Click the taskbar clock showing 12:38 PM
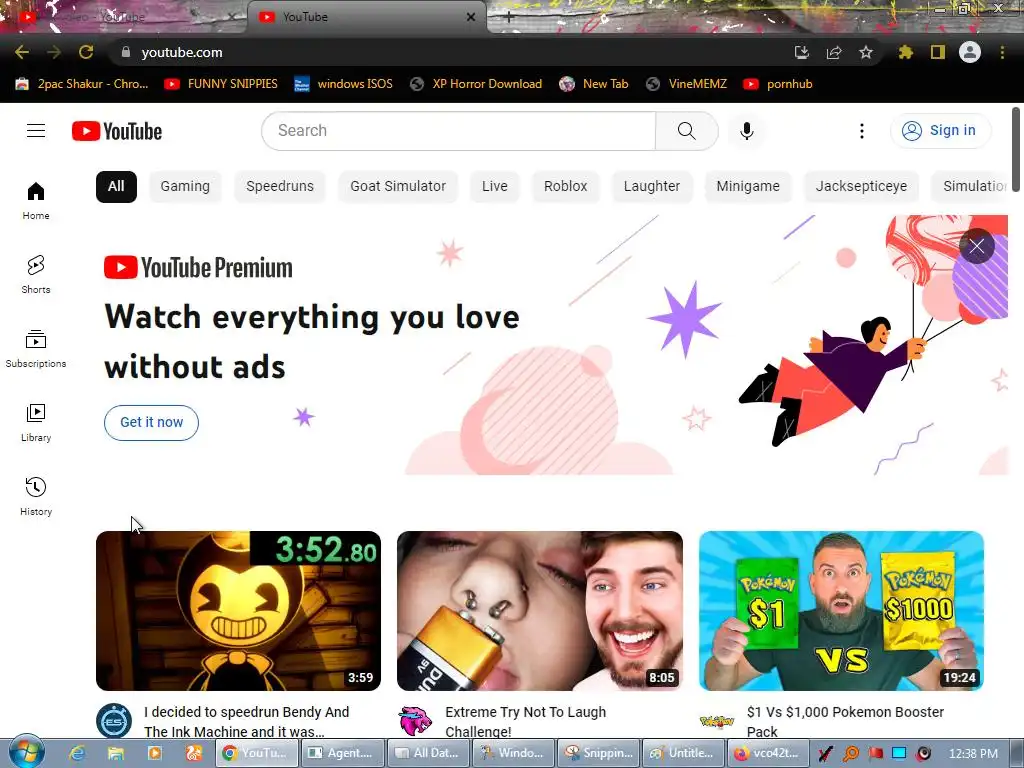Screen dimensions: 1024x768 [x=973, y=753]
